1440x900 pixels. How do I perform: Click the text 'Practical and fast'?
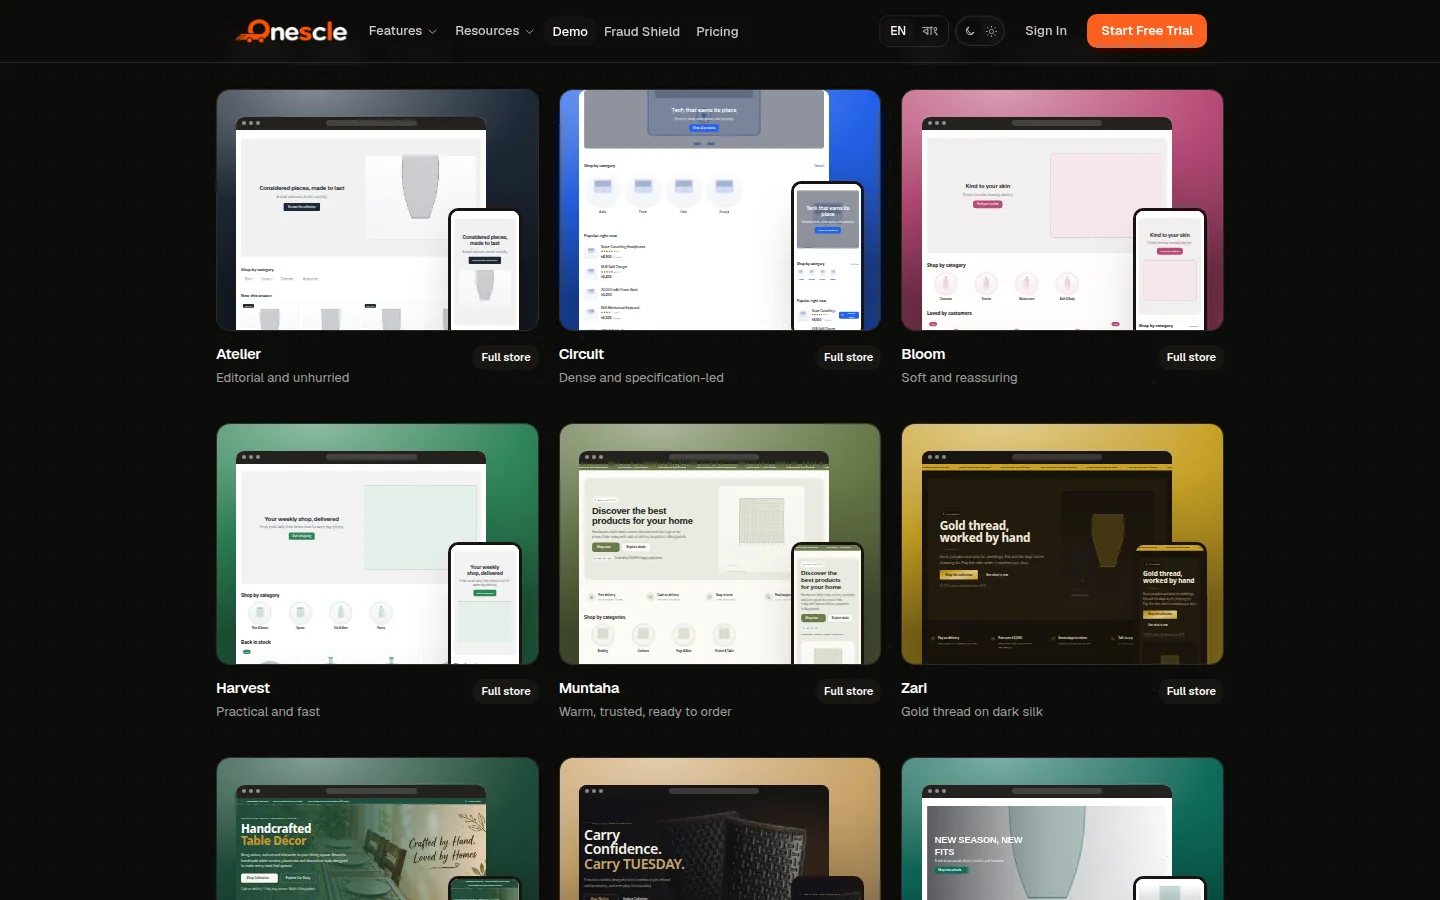click(x=268, y=712)
